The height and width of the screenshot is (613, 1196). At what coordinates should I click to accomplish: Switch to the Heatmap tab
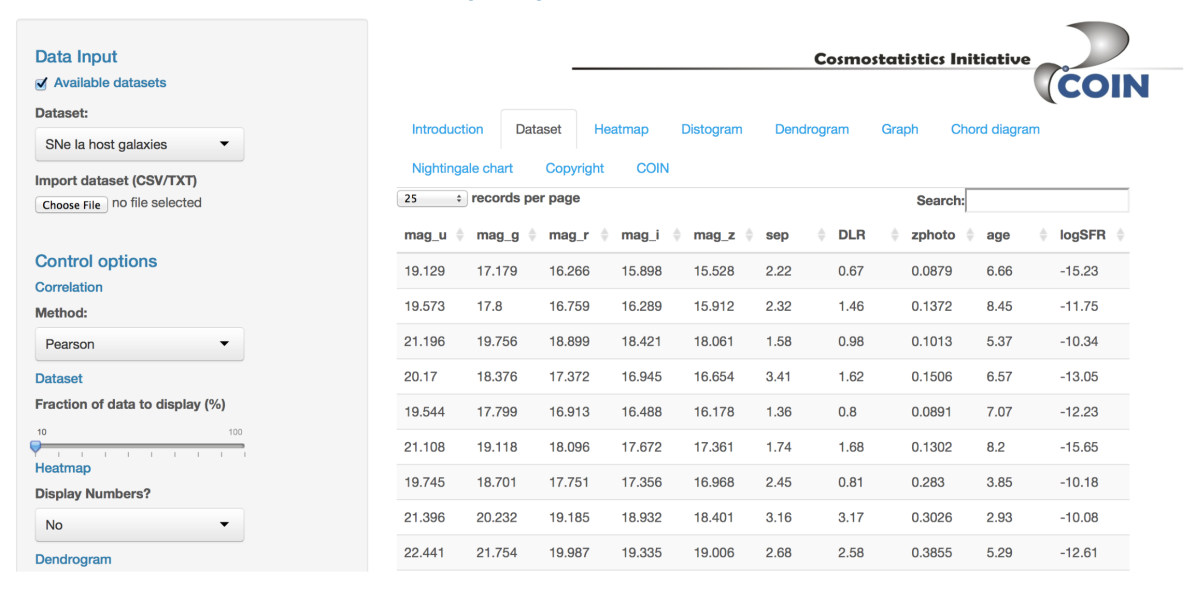coord(621,129)
